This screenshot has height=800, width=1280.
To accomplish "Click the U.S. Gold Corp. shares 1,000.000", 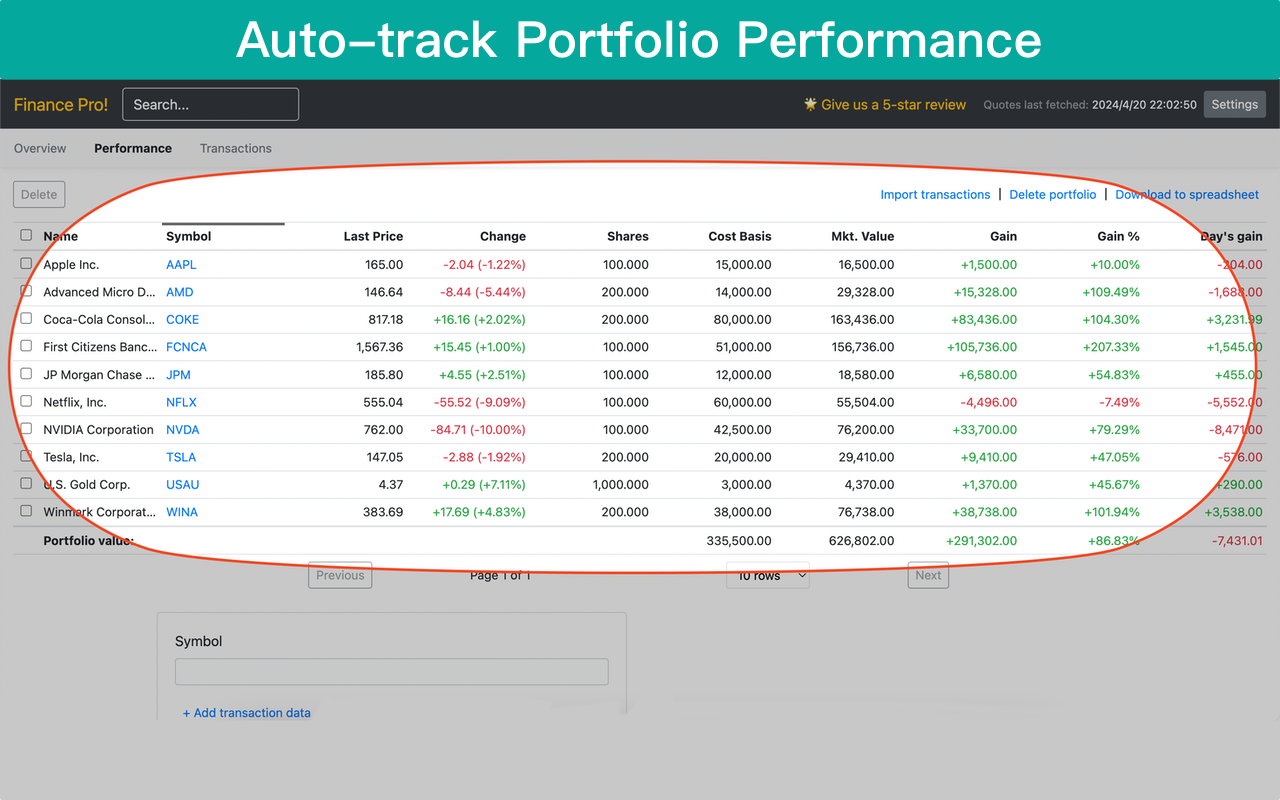I will coord(620,485).
